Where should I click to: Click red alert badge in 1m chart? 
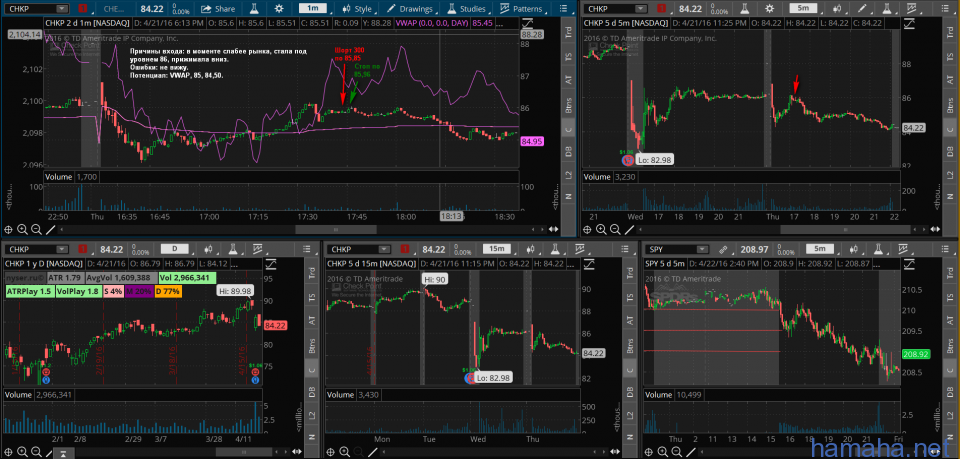pyautogui.click(x=83, y=9)
